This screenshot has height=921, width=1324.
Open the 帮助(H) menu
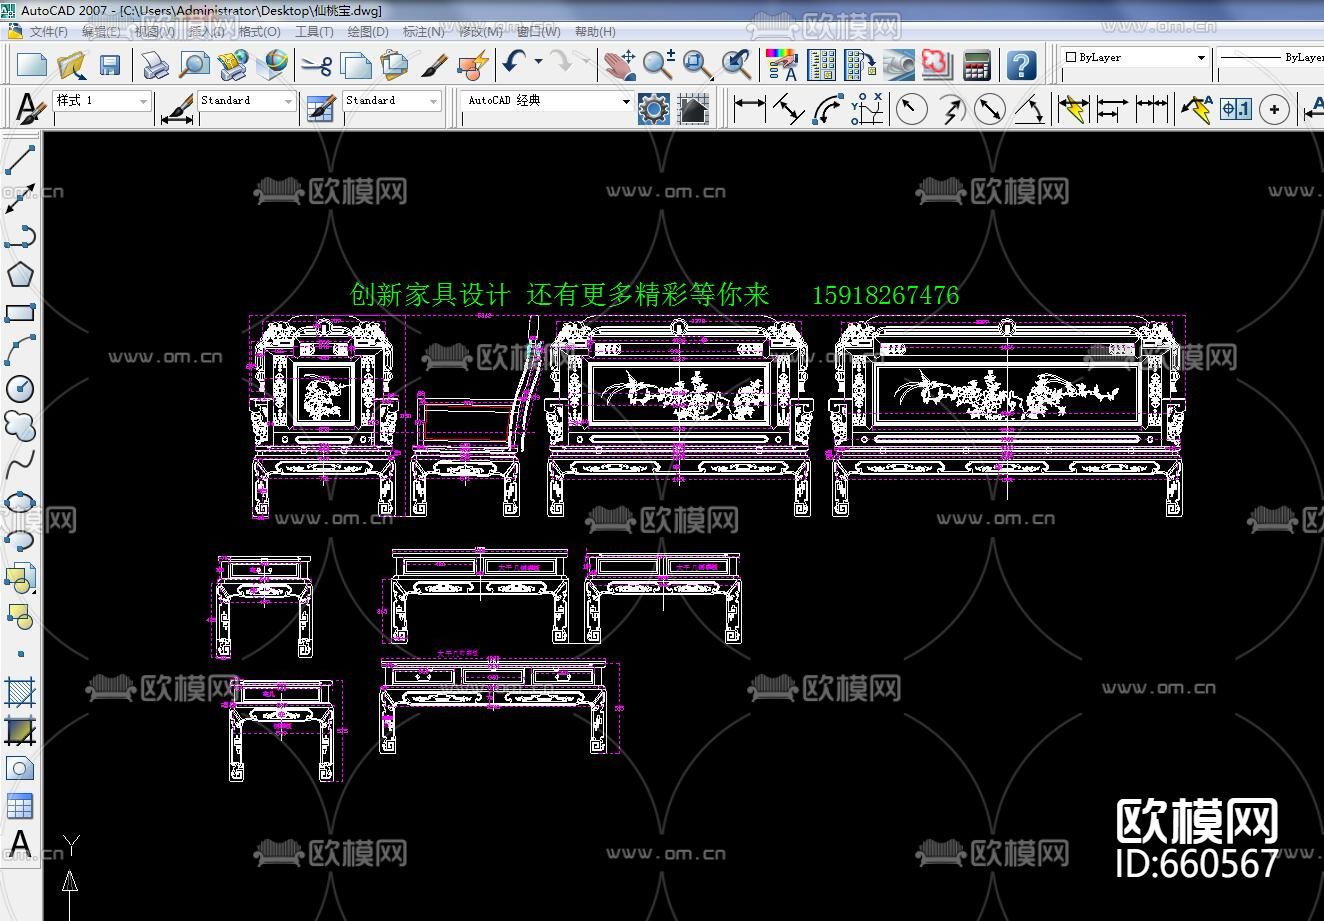click(x=595, y=32)
